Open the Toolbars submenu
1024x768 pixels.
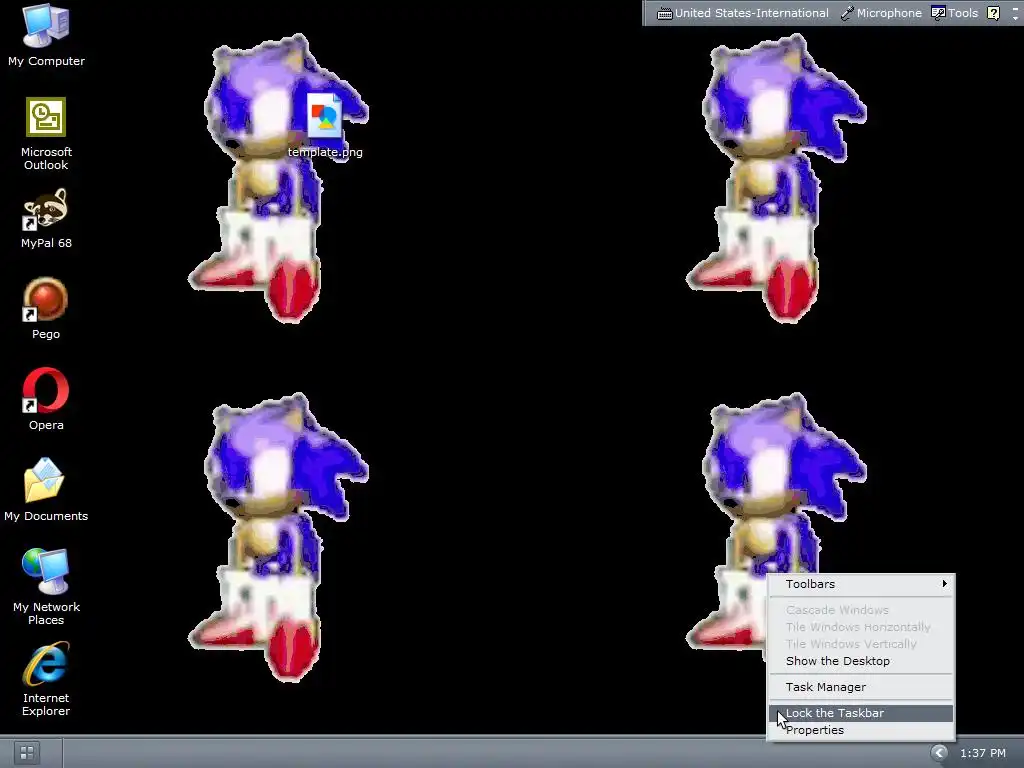[x=861, y=584]
